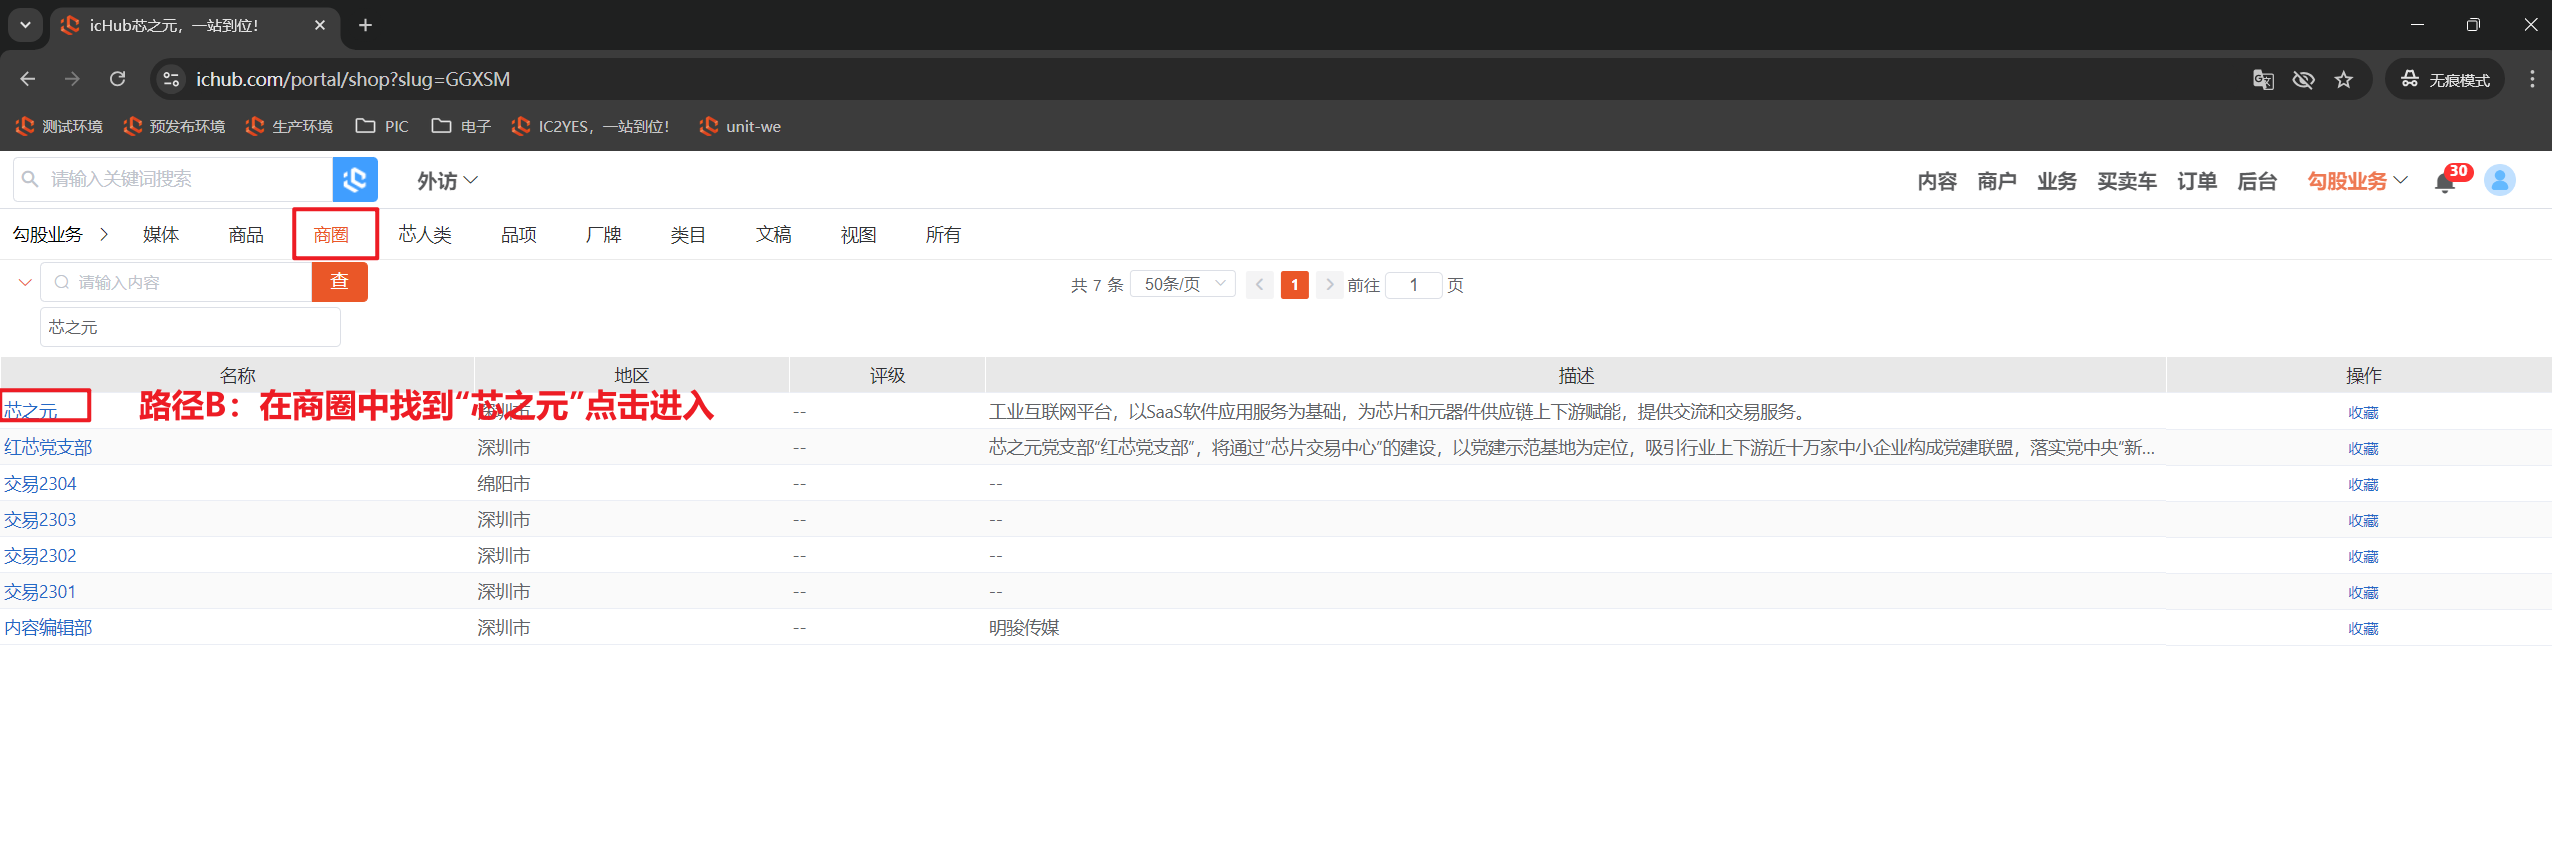Screen dimensions: 2552x861
Task: Select the 芯之元 filter suggestion
Action: [190, 327]
